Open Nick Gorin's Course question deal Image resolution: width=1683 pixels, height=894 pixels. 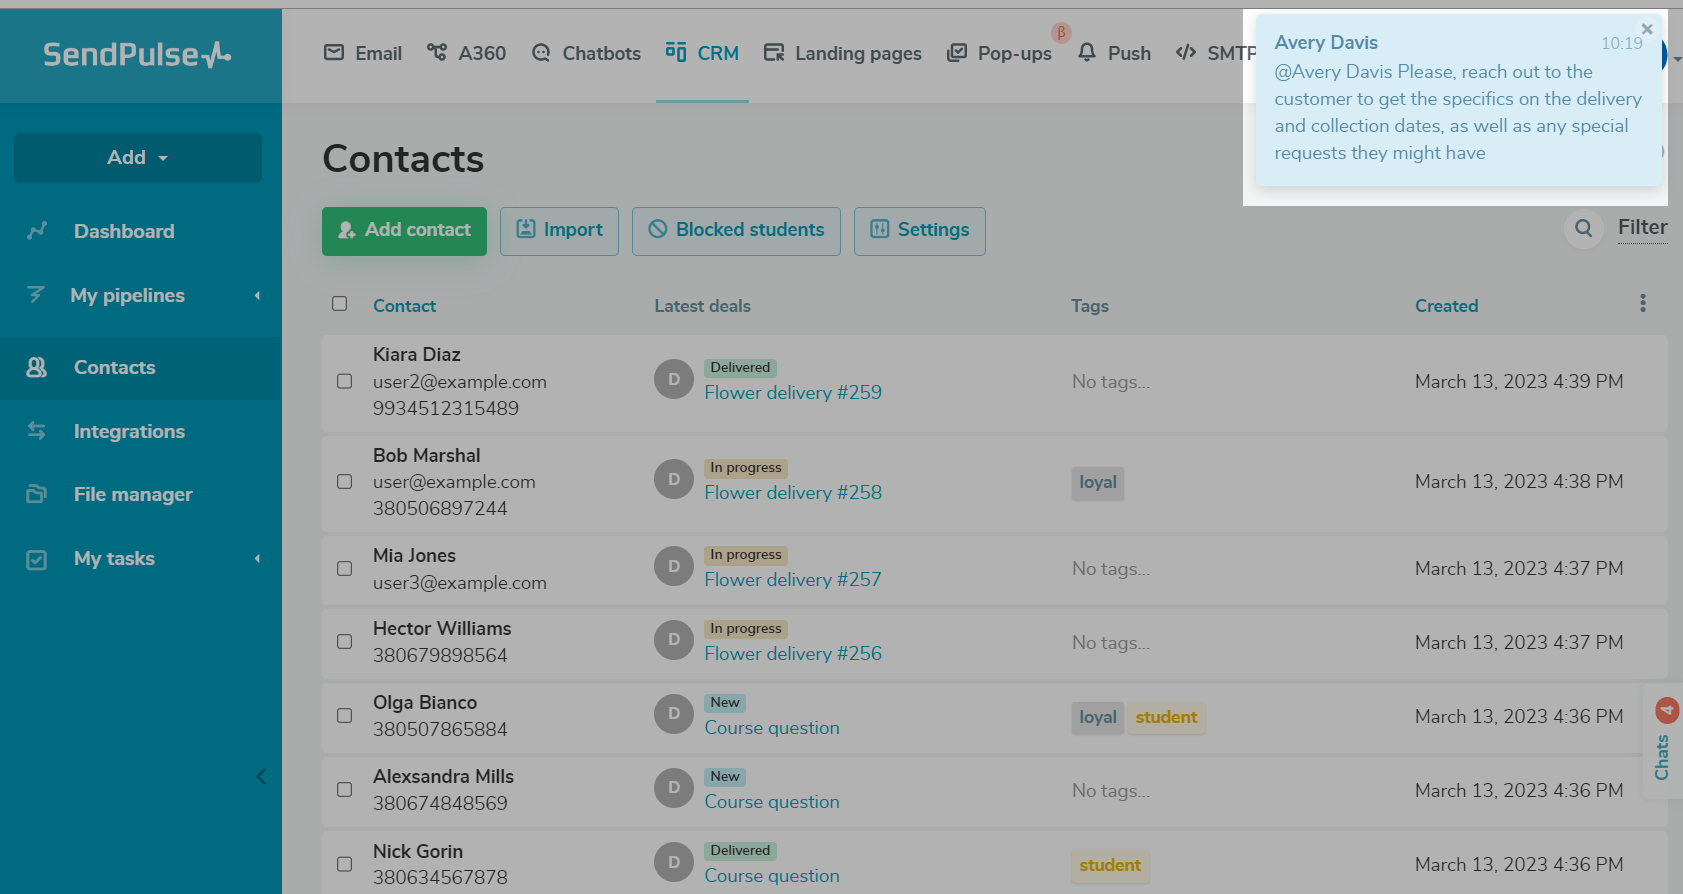pos(772,876)
